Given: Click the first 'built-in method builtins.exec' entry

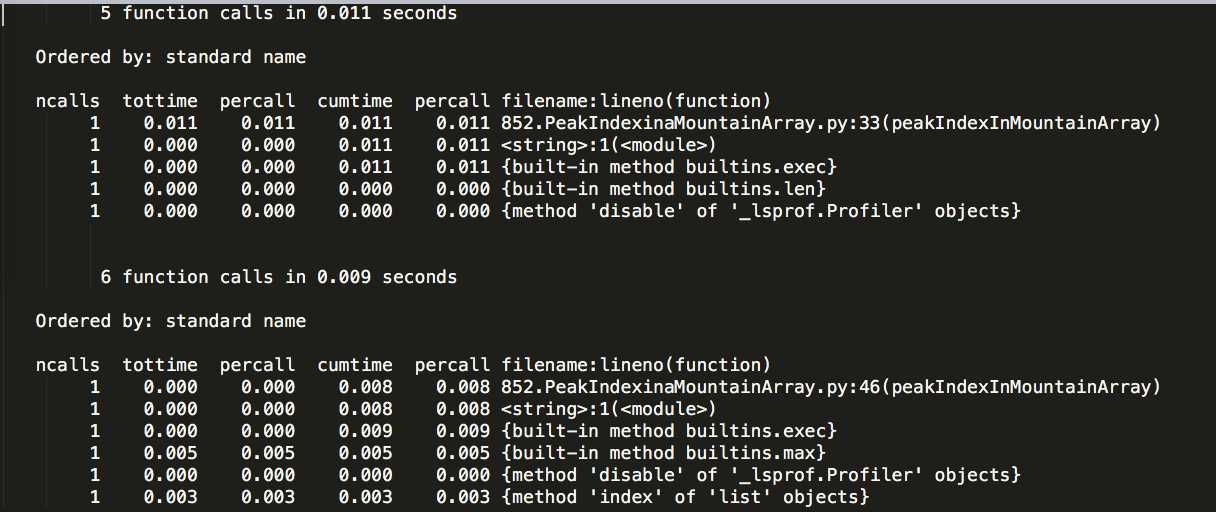Looking at the screenshot, I should click(x=668, y=167).
